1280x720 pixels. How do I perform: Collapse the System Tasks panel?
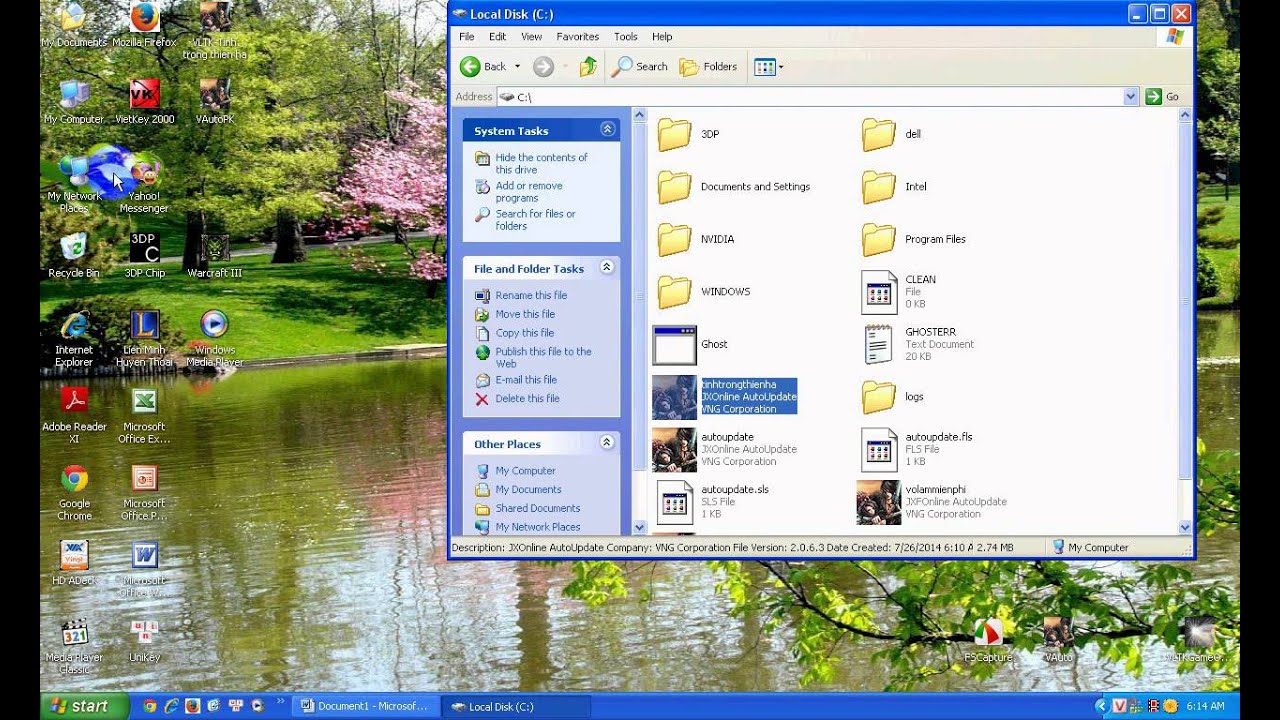pos(607,130)
